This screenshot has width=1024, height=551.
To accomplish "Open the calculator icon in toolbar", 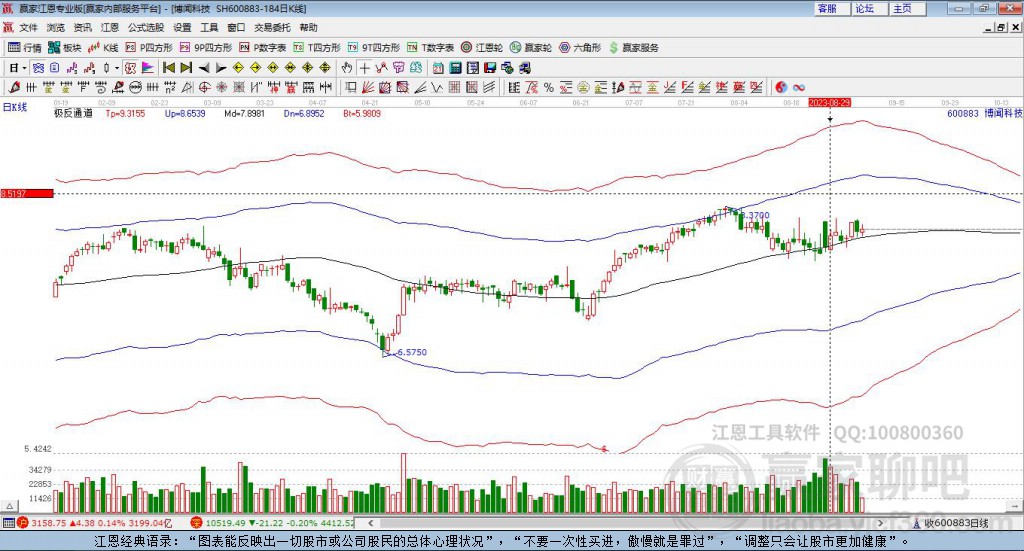I will (x=455, y=68).
